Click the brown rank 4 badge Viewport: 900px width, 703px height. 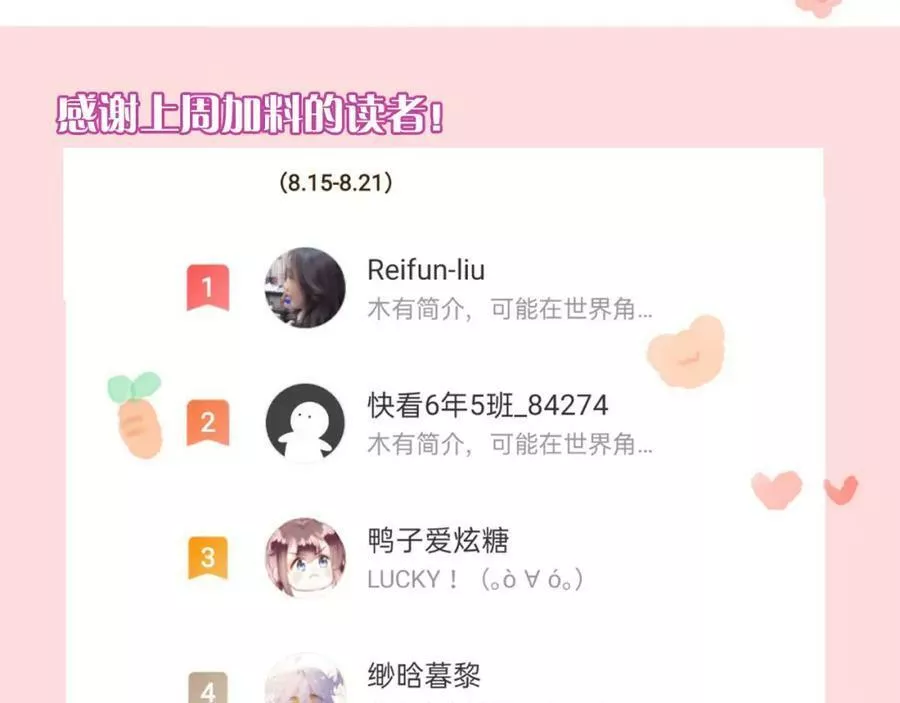coord(208,688)
